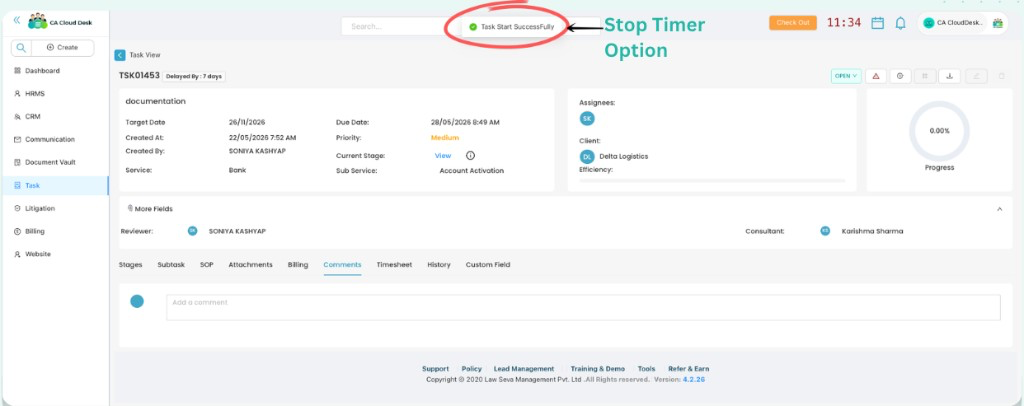The width and height of the screenshot is (1024, 406).
Task: Click the sidebar search magnifier icon
Action: [21, 48]
